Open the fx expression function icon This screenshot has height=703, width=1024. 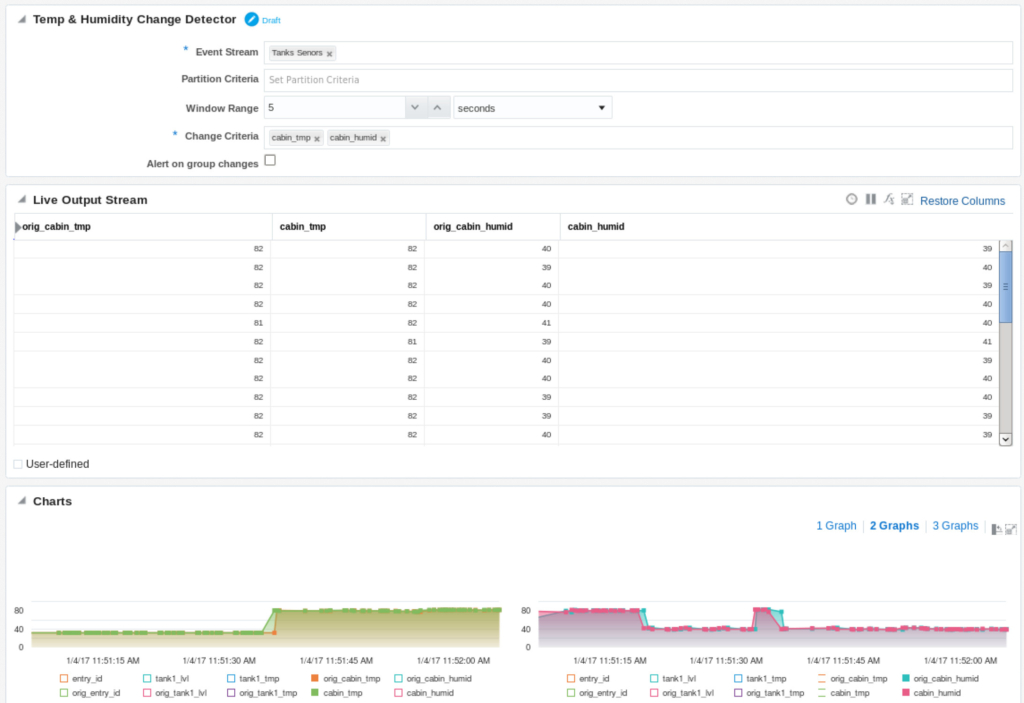point(889,199)
